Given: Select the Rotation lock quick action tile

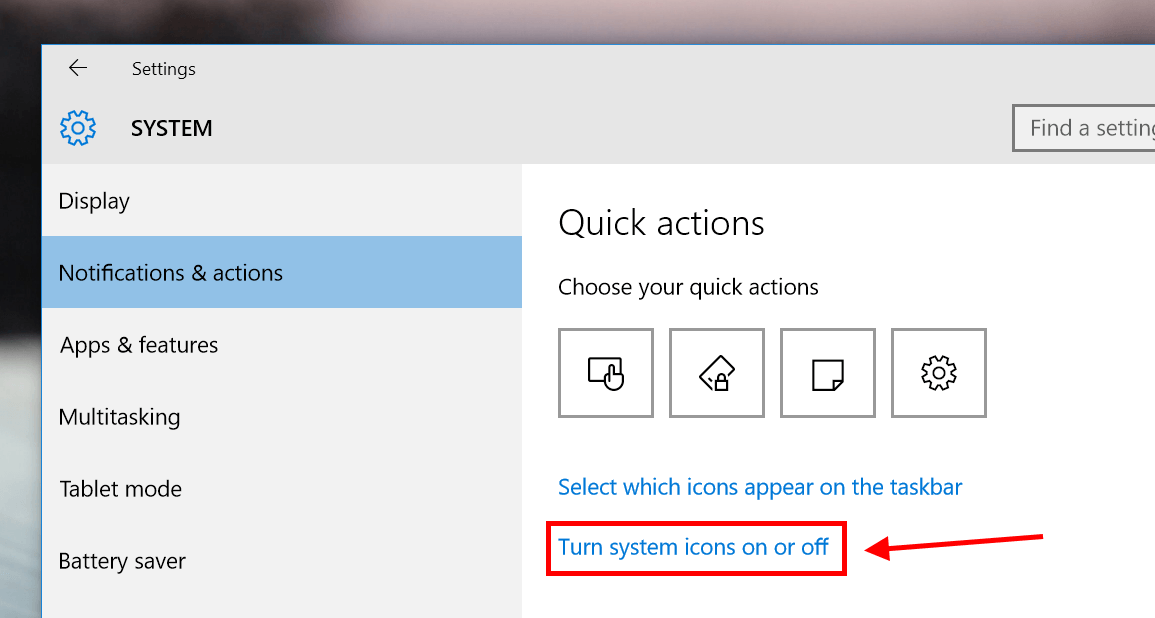Looking at the screenshot, I should click(x=717, y=373).
